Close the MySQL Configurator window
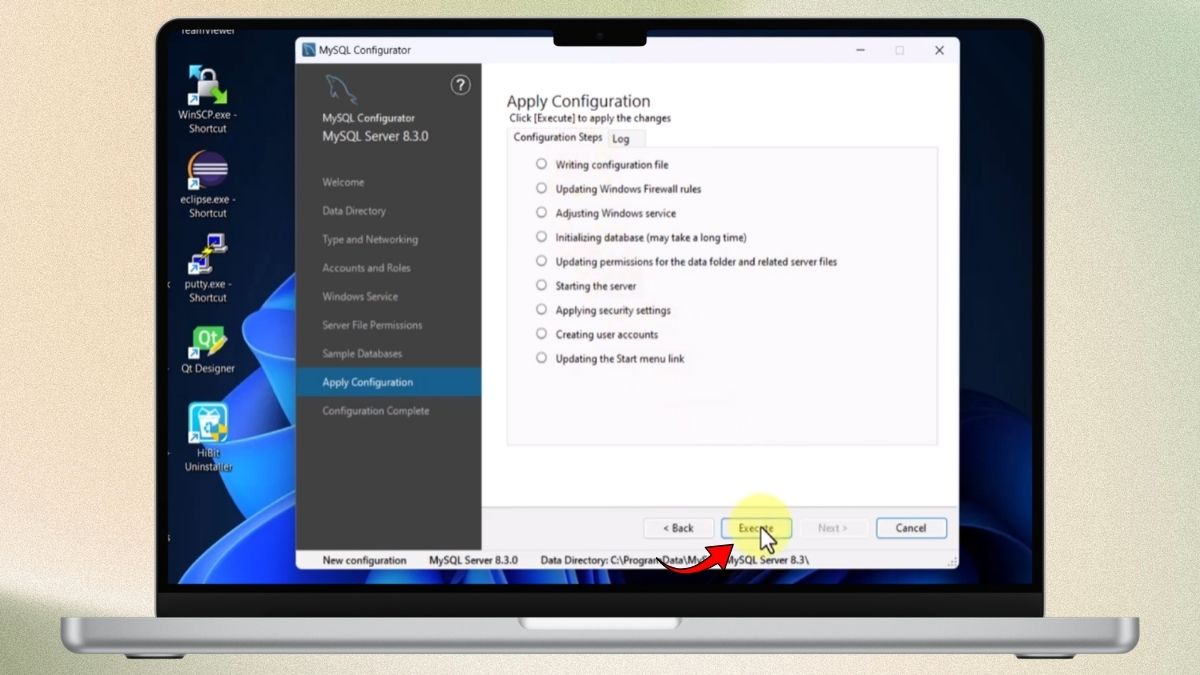 [x=939, y=50]
